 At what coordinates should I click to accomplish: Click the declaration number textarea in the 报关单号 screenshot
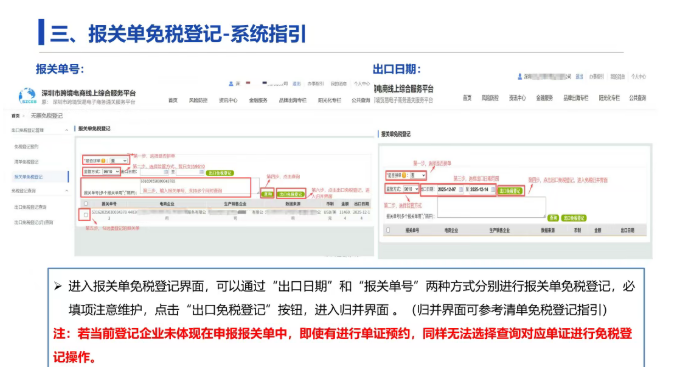[199, 186]
